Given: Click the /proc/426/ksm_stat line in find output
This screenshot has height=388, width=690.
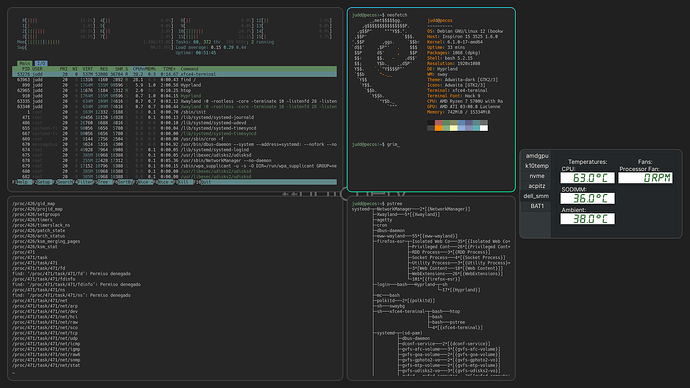Looking at the screenshot, I should tap(35, 247).
